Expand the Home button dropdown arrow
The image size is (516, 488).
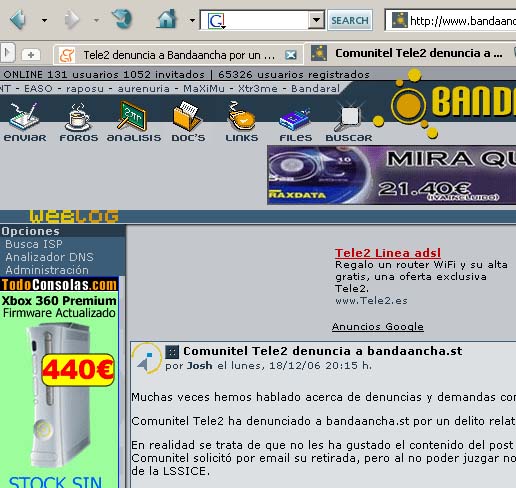[192, 20]
